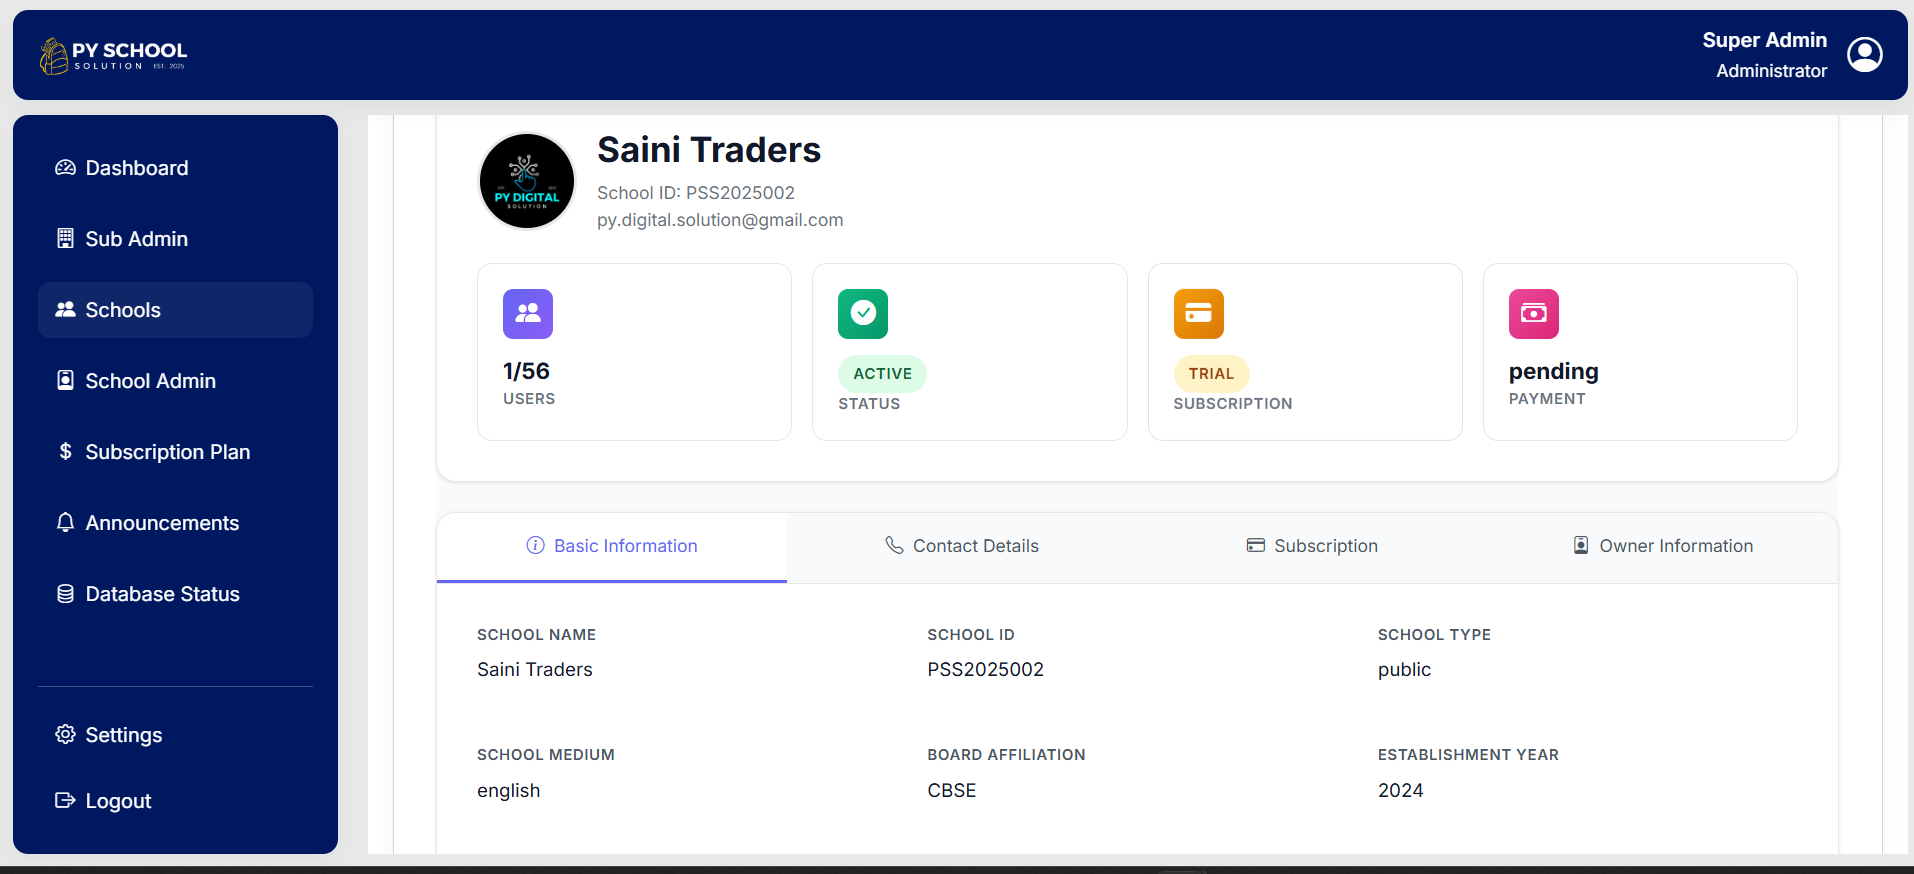This screenshot has width=1914, height=874.
Task: Open Settings from sidebar
Action: [x=175, y=735]
